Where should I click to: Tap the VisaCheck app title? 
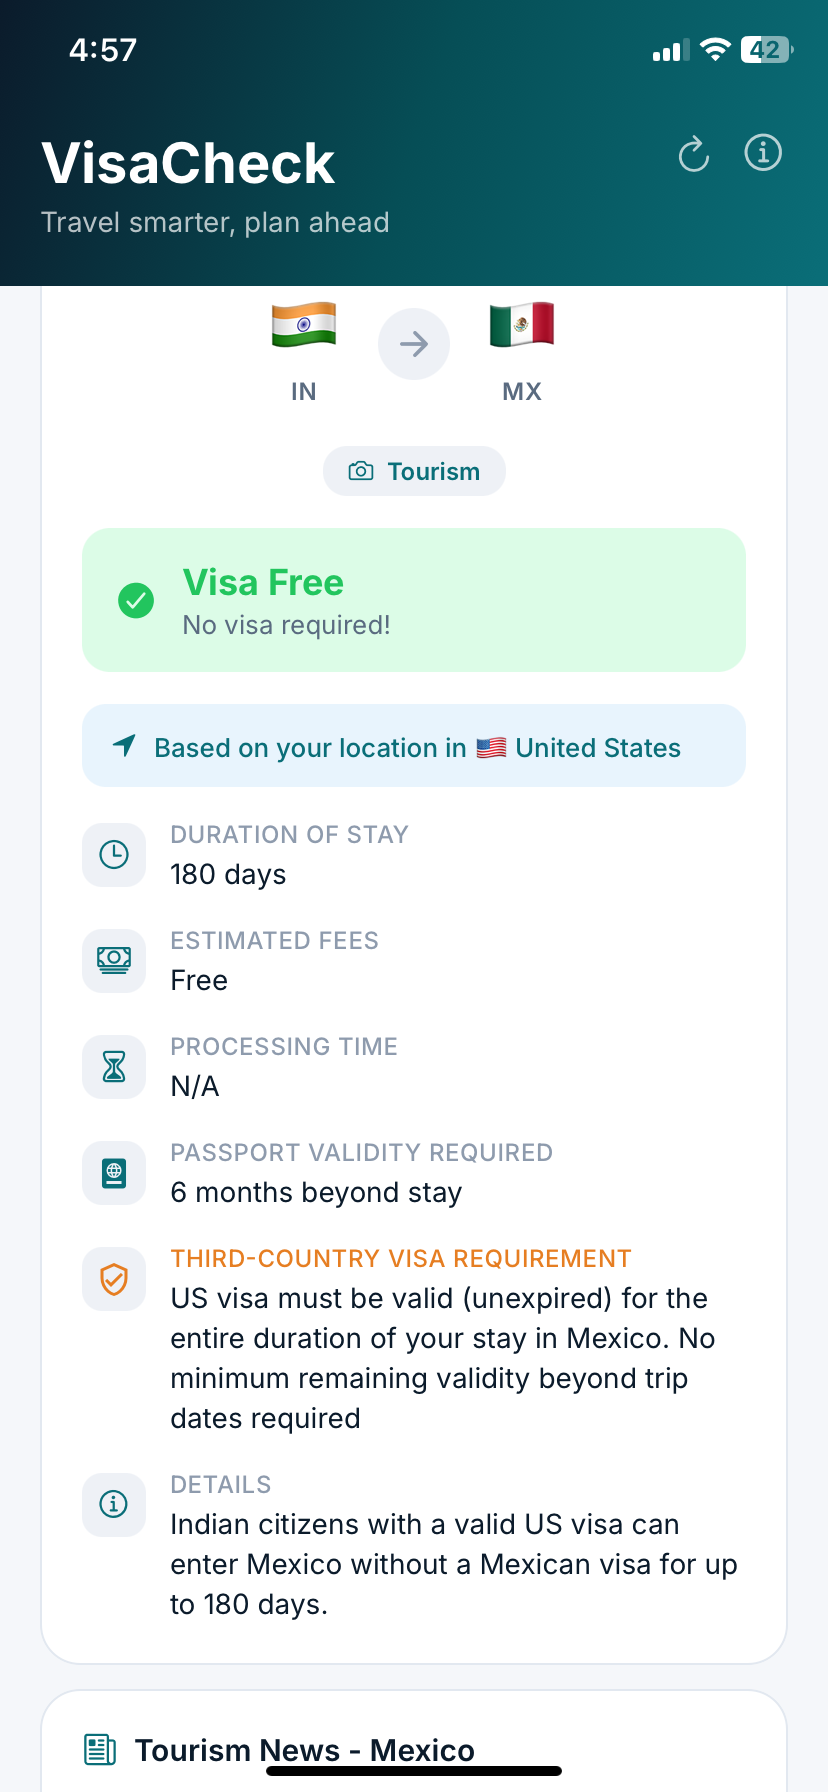tap(188, 163)
